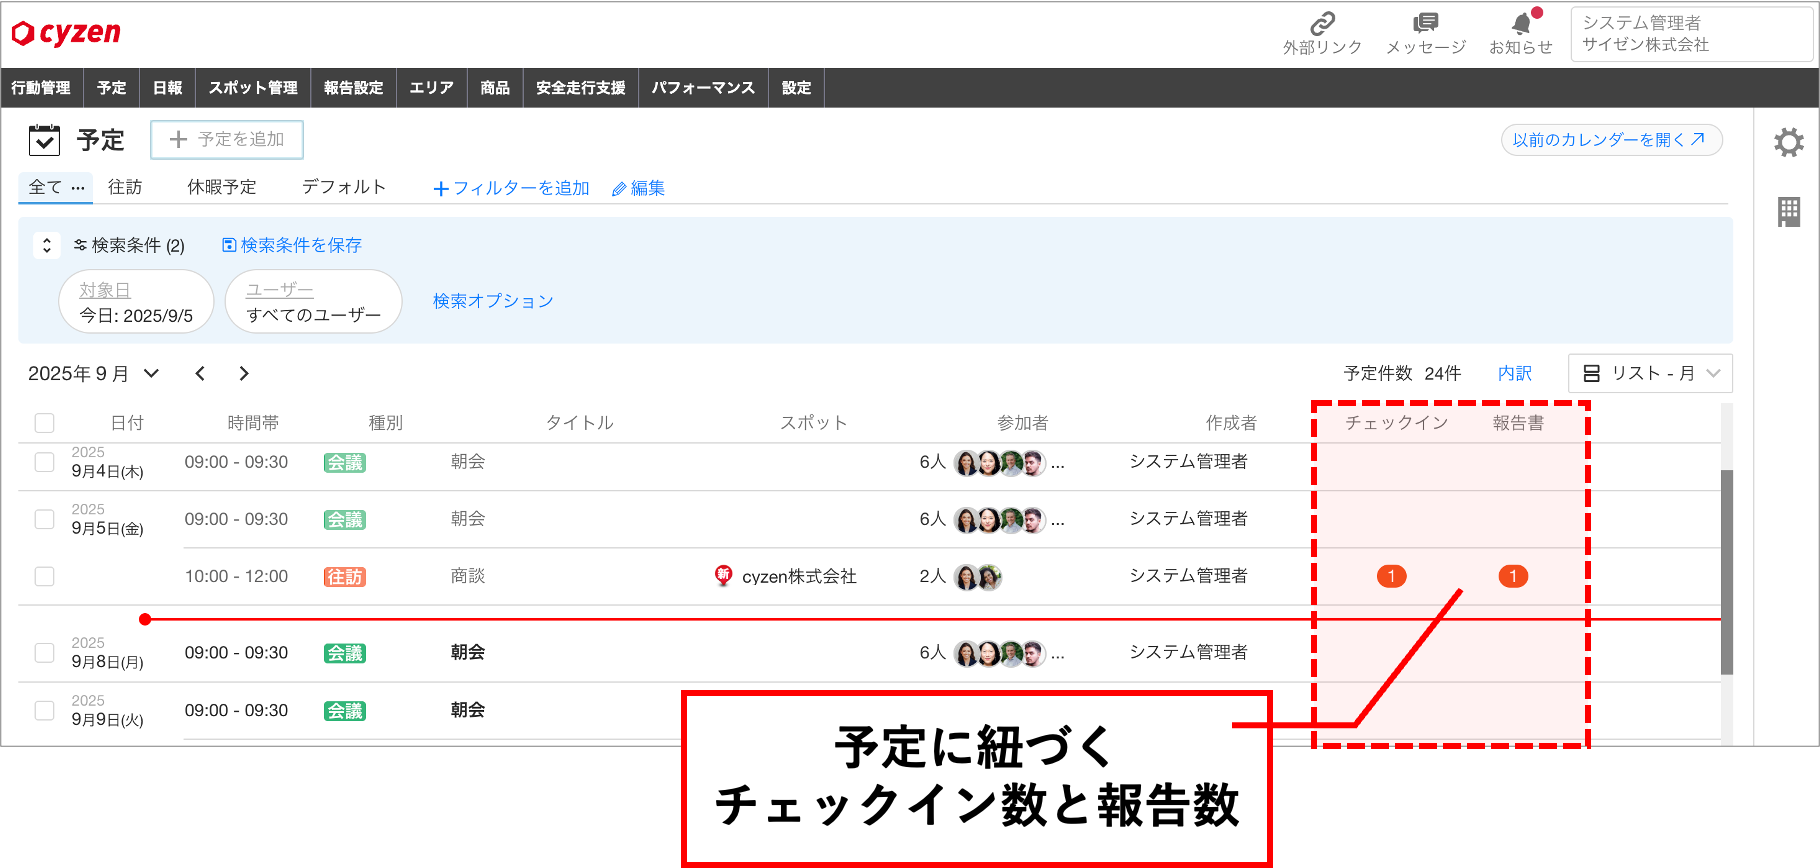This screenshot has width=1820, height=868.
Task: Click 以前のカレンダーを開く button
Action: click(x=1611, y=140)
